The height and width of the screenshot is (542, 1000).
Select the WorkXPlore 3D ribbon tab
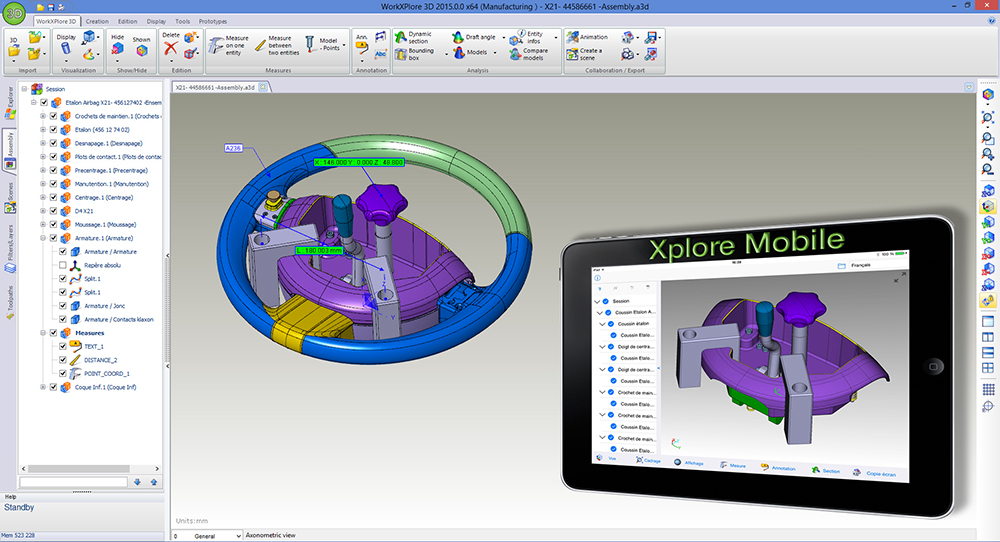tap(56, 21)
